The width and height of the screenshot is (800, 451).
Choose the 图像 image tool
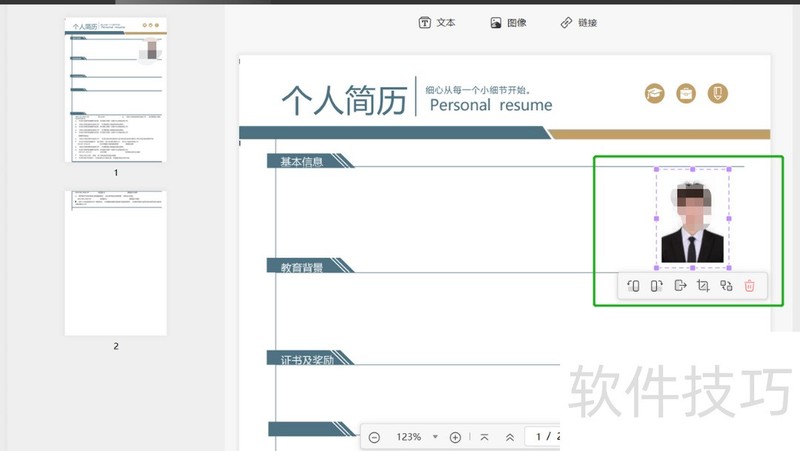(x=508, y=22)
